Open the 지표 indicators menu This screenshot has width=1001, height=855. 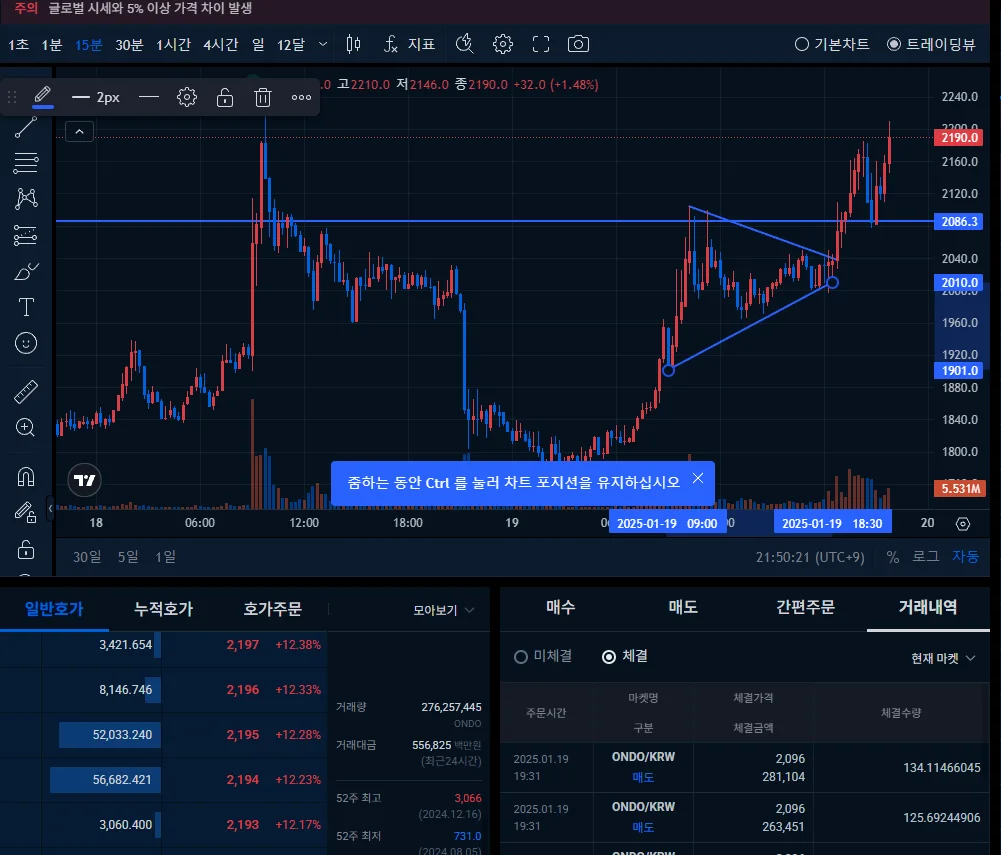point(409,44)
